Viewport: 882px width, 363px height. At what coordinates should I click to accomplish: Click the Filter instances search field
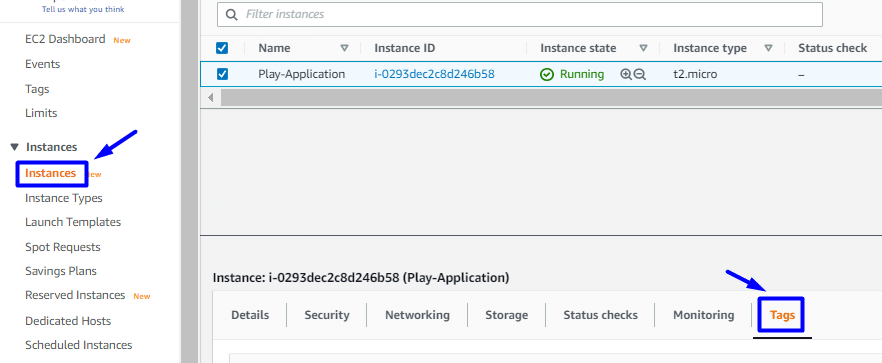click(520, 14)
